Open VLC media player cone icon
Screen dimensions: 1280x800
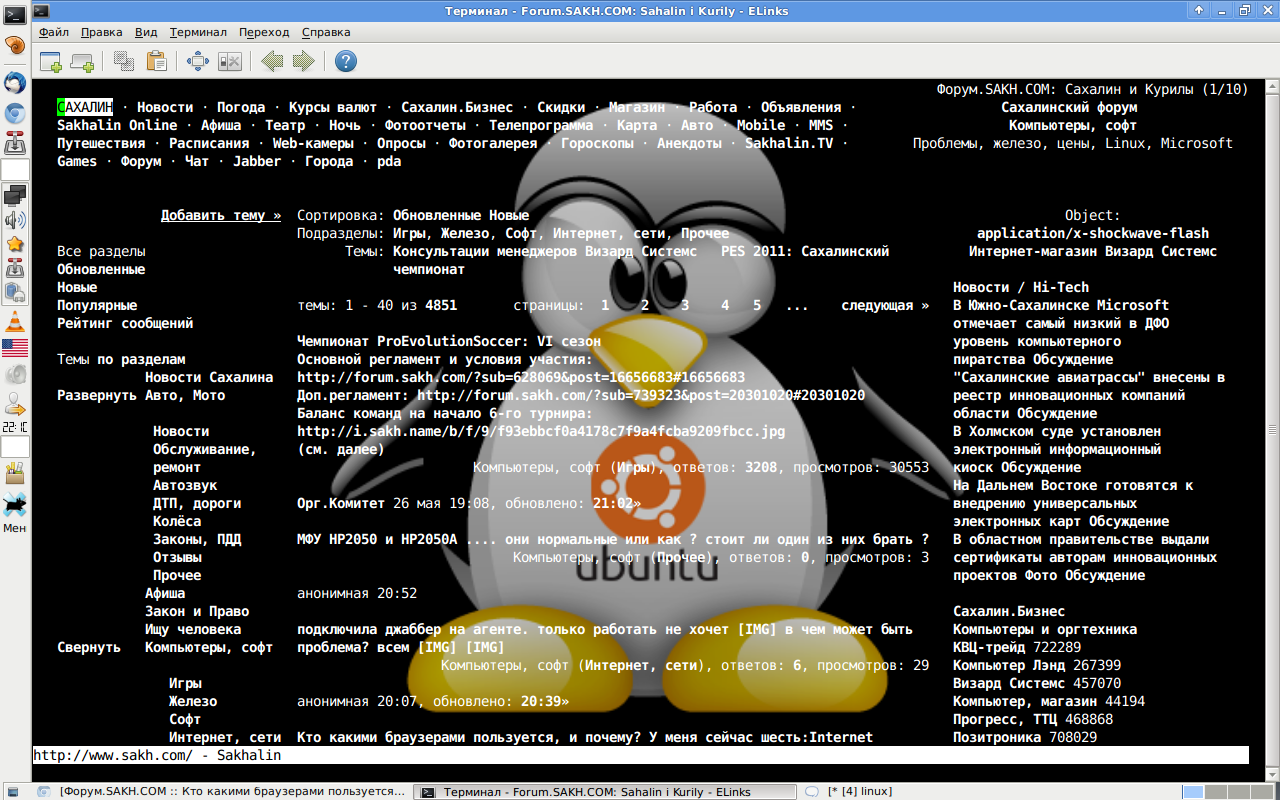tap(15, 322)
